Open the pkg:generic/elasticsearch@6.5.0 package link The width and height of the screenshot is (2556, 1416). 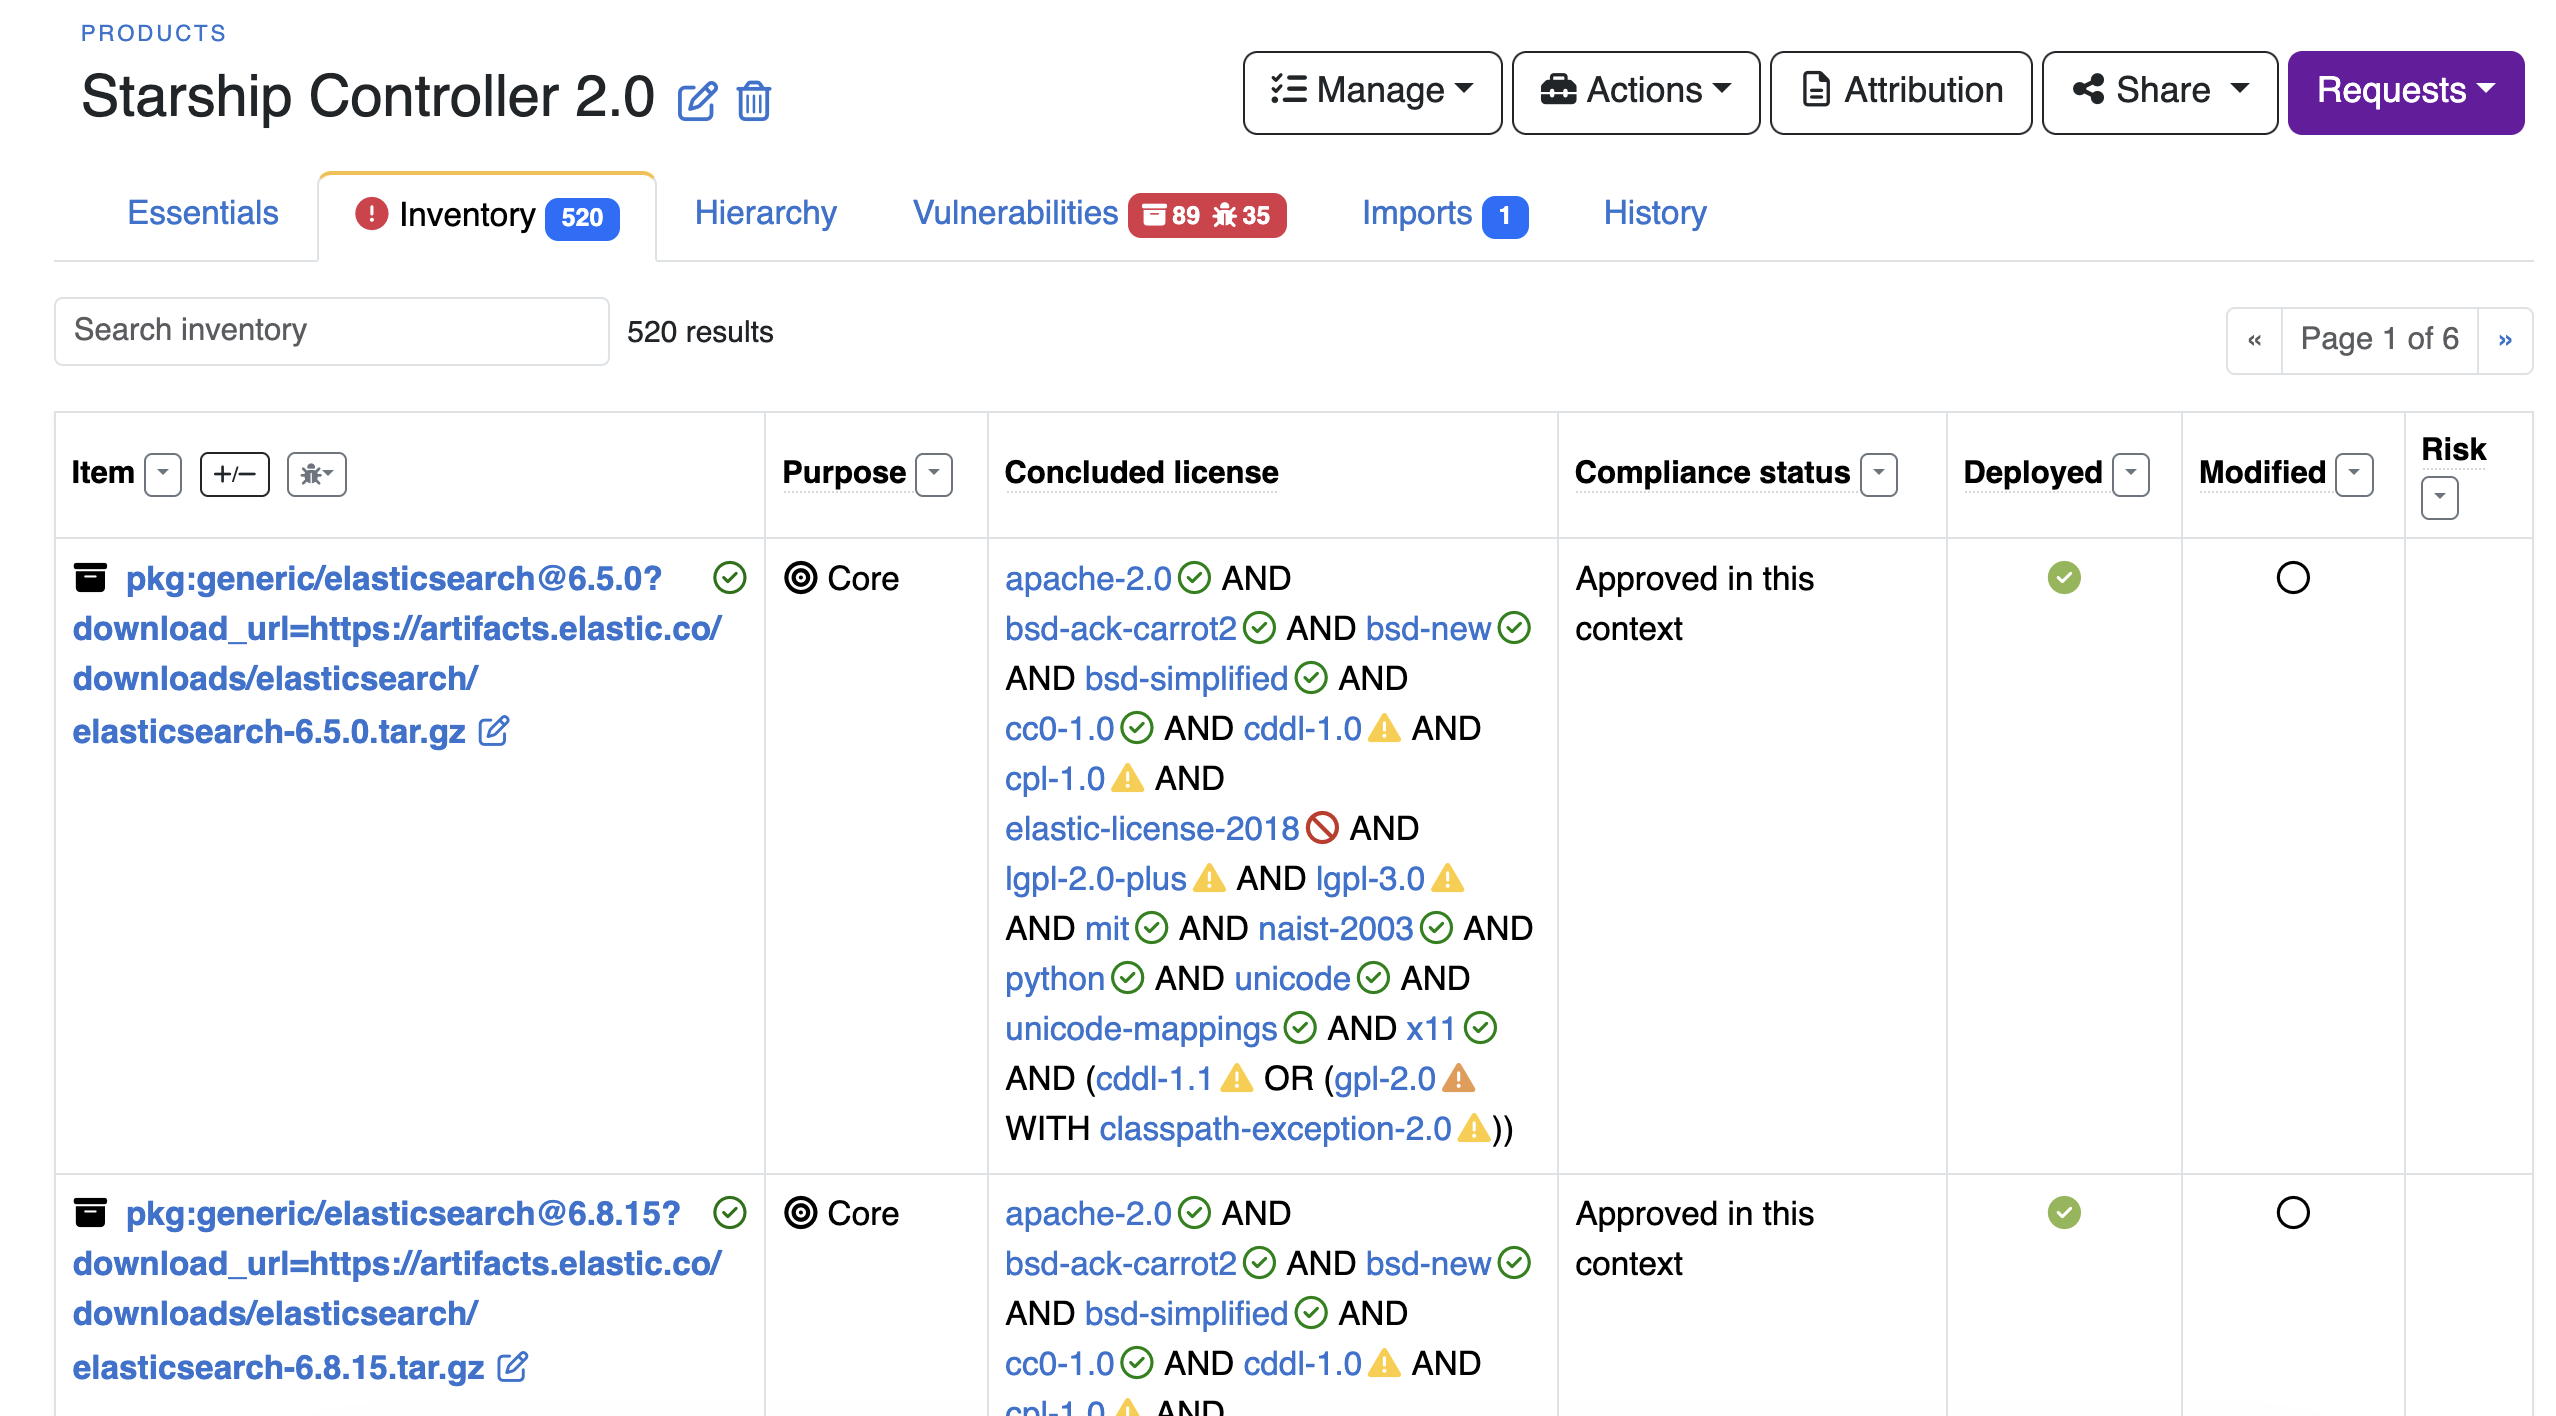tap(396, 654)
